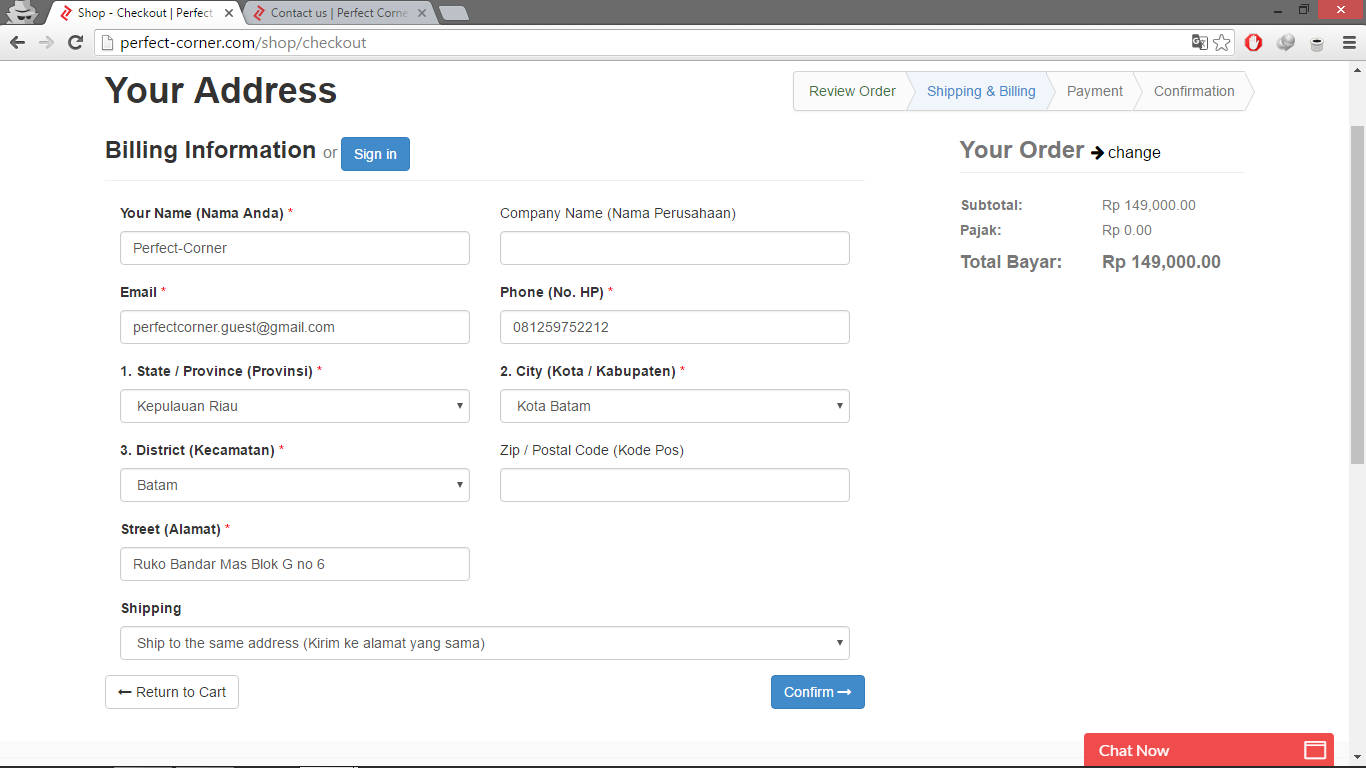
Task: Switch to the Contact us browser tab
Action: click(x=335, y=13)
